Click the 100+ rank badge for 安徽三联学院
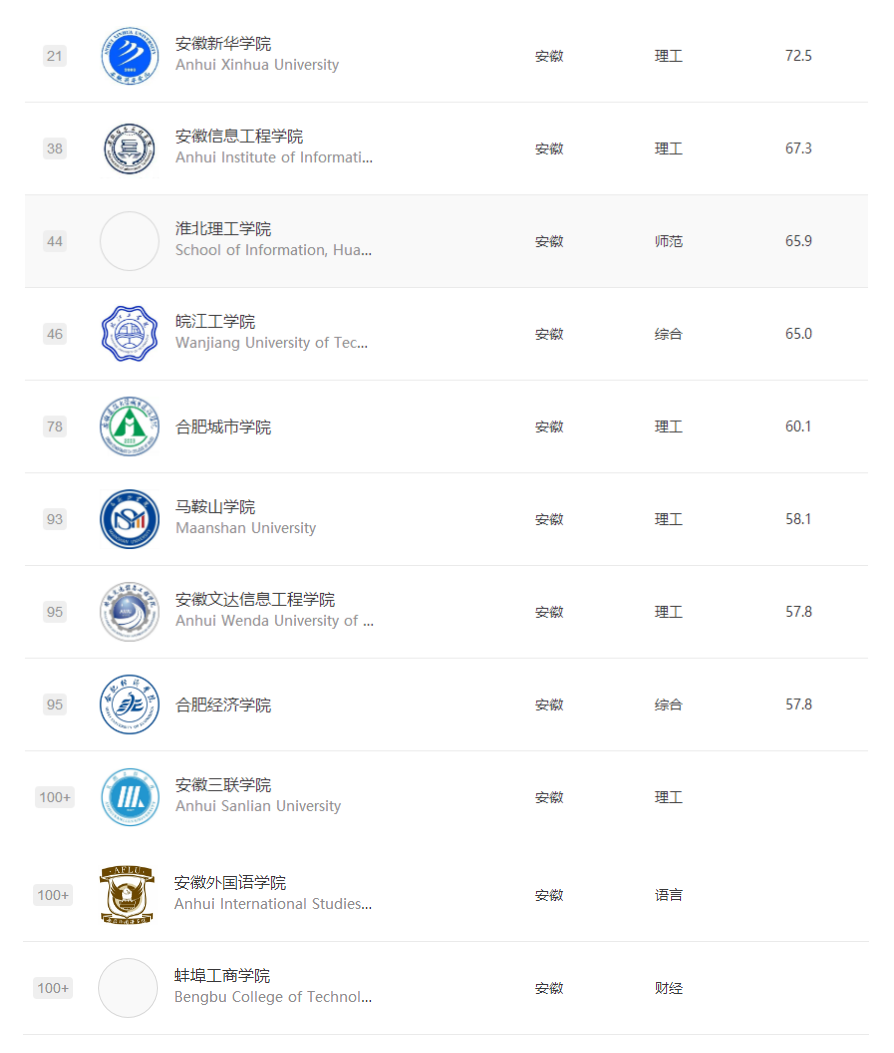This screenshot has width=894, height=1053. click(x=54, y=797)
